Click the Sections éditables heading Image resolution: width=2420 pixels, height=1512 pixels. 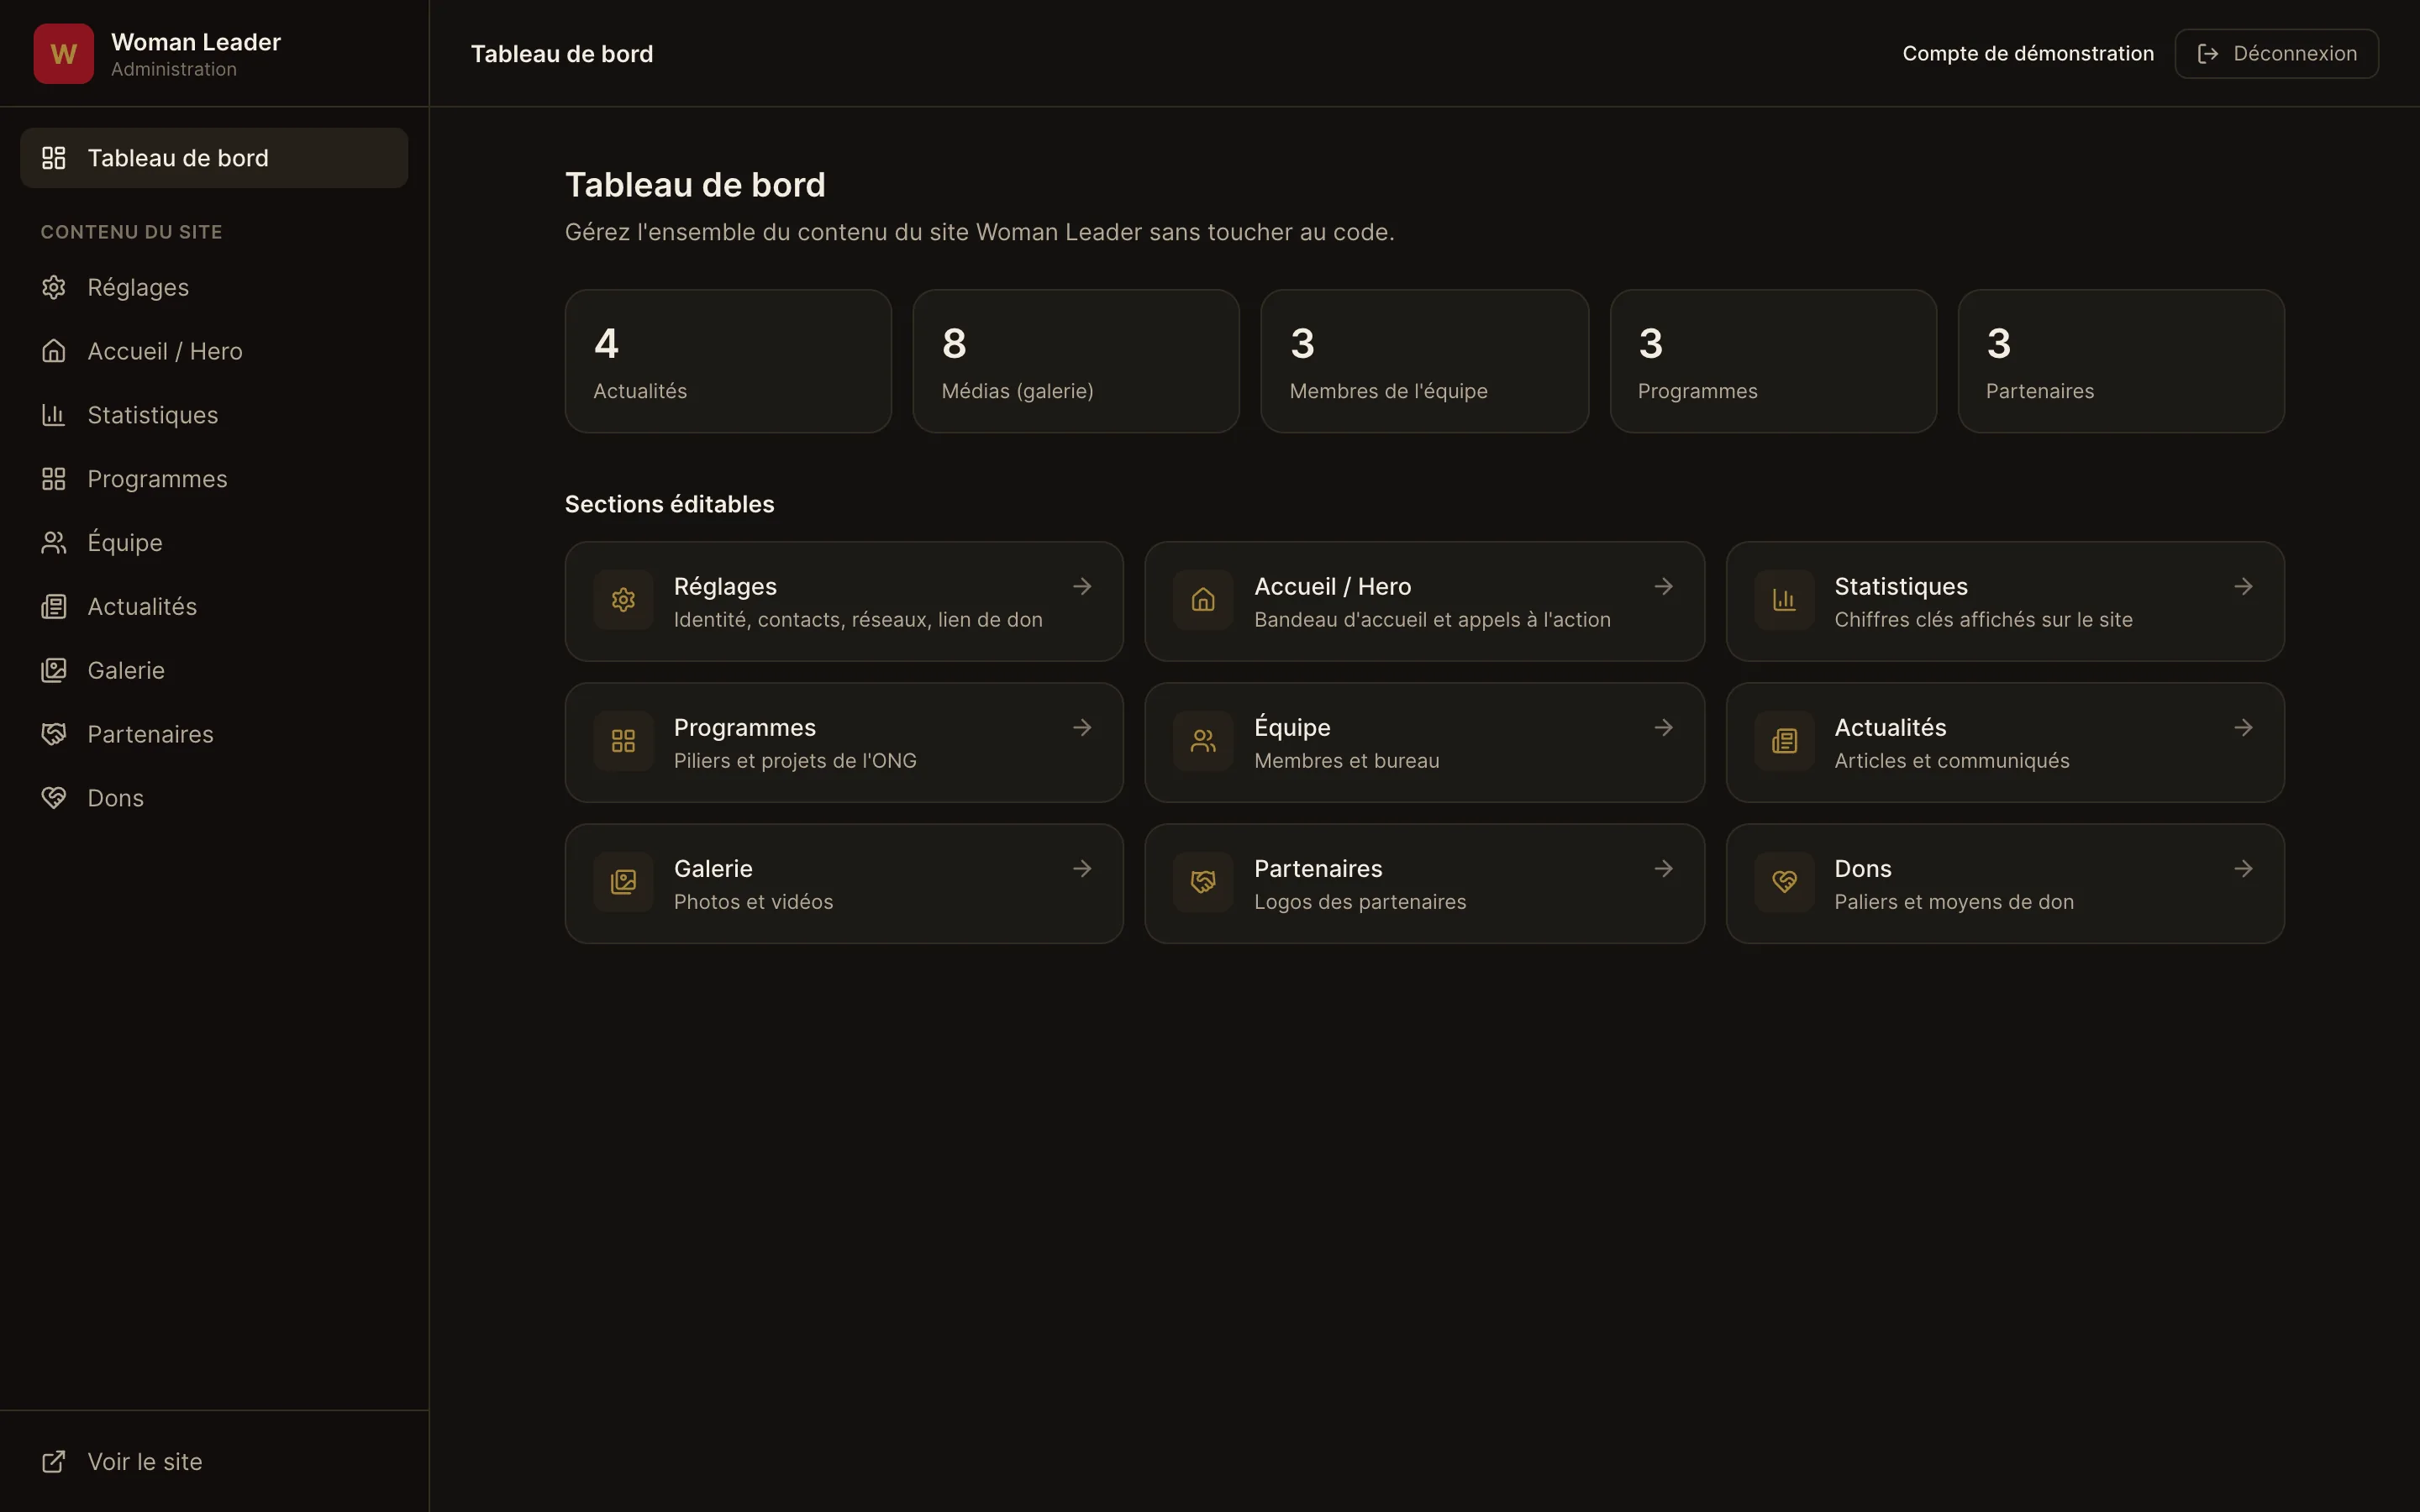(x=669, y=504)
